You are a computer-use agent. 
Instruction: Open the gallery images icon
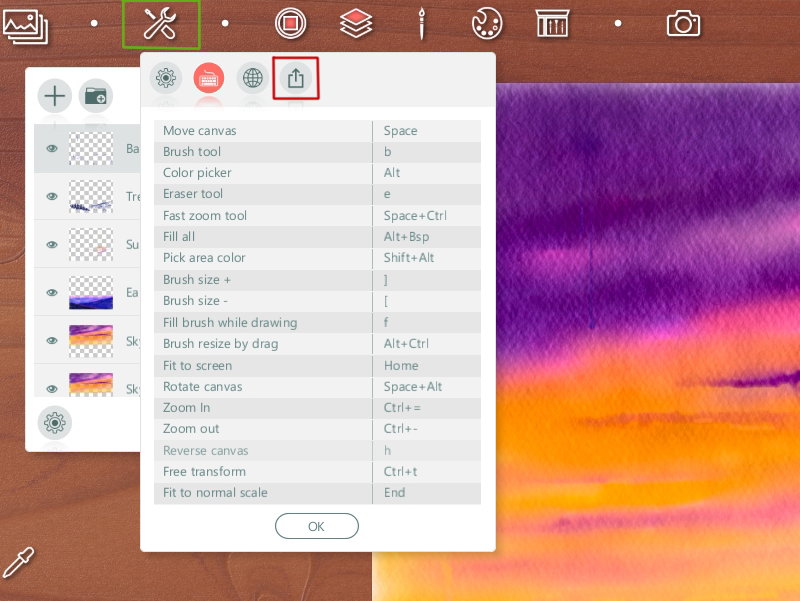click(x=26, y=25)
